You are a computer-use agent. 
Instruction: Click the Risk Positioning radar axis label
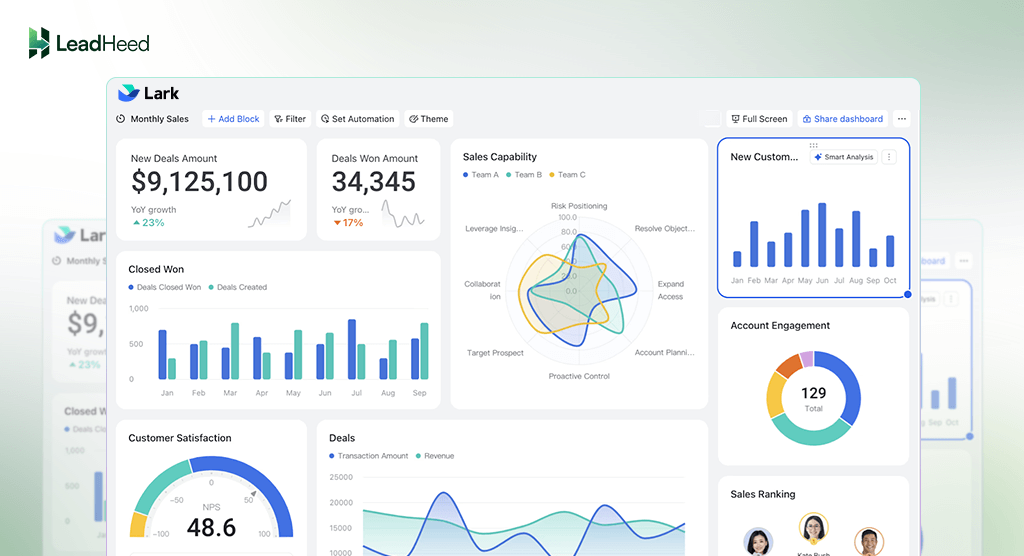[579, 206]
